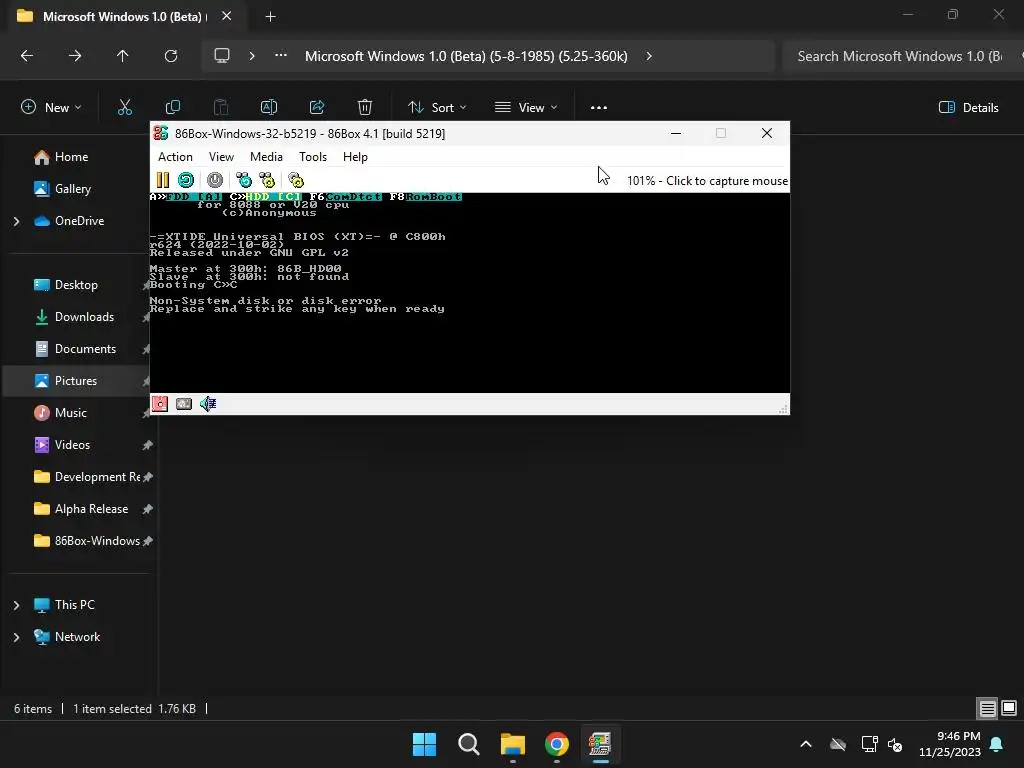This screenshot has width=1024, height=768.
Task: Click Cut scissors icon in Explorer
Action: 125,108
